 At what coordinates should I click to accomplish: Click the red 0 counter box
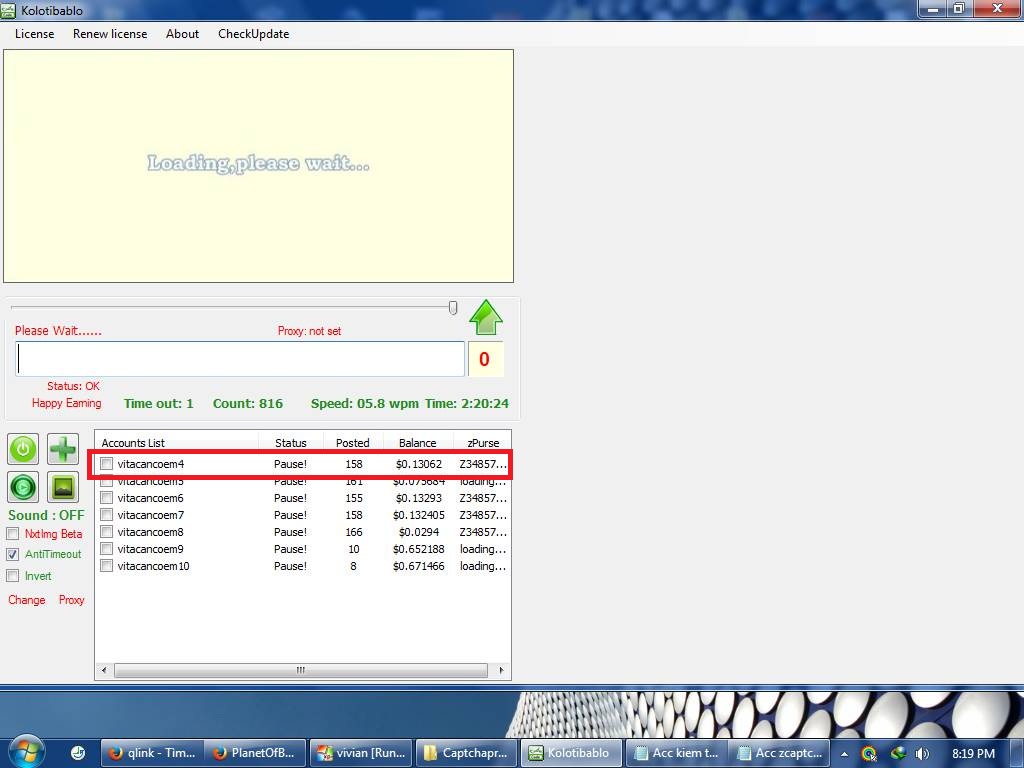485,359
